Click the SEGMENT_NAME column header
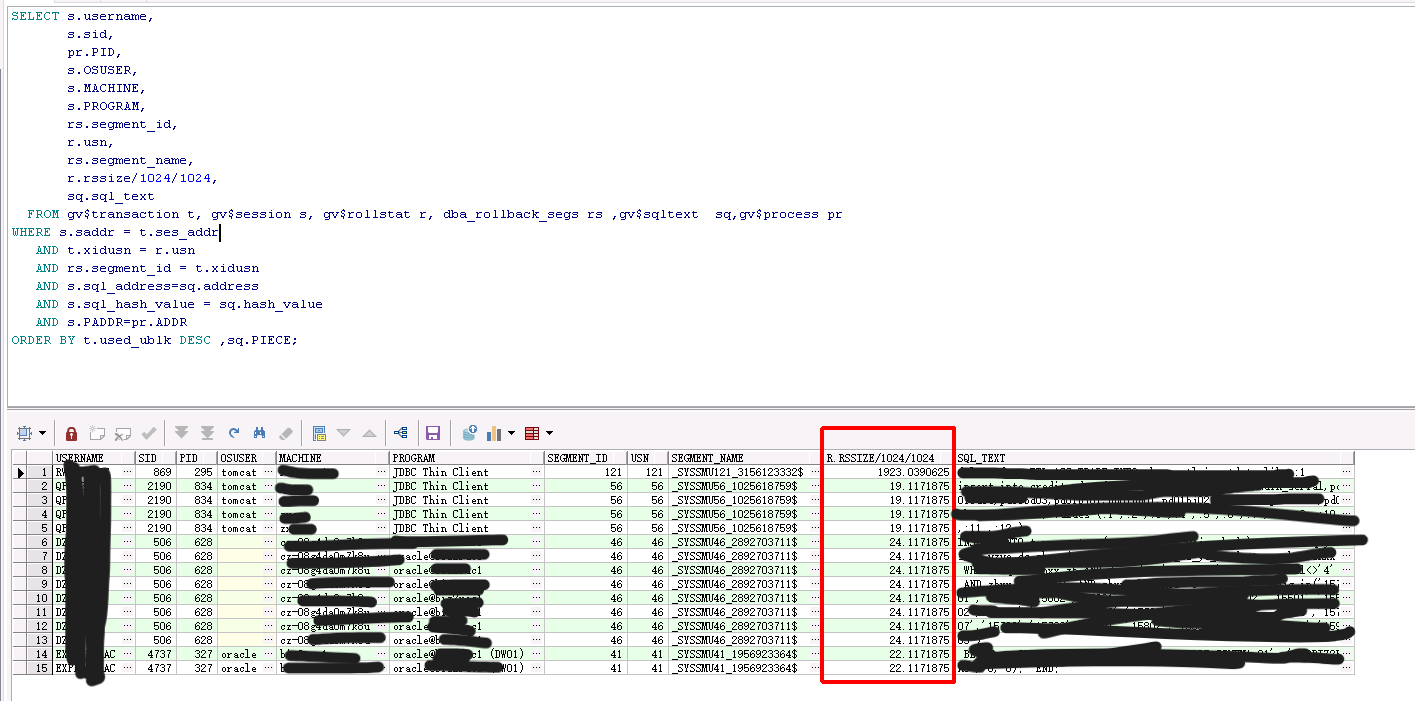 [x=744, y=458]
